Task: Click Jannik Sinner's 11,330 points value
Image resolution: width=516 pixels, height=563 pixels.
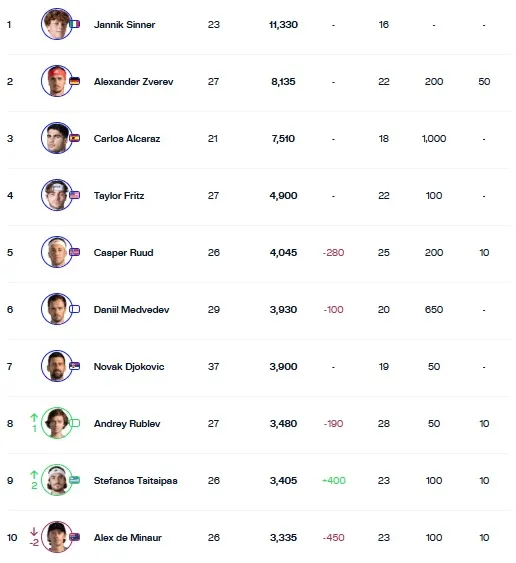Action: click(x=283, y=25)
